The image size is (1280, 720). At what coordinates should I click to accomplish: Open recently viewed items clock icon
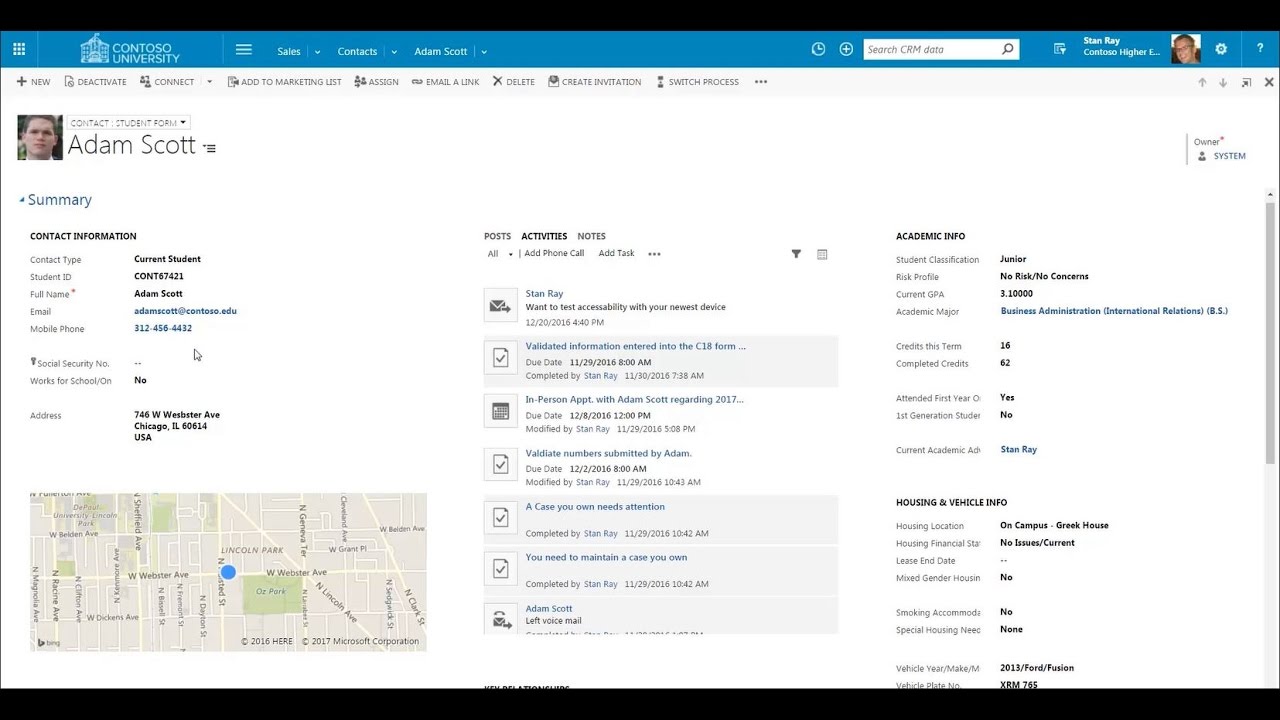(818, 49)
